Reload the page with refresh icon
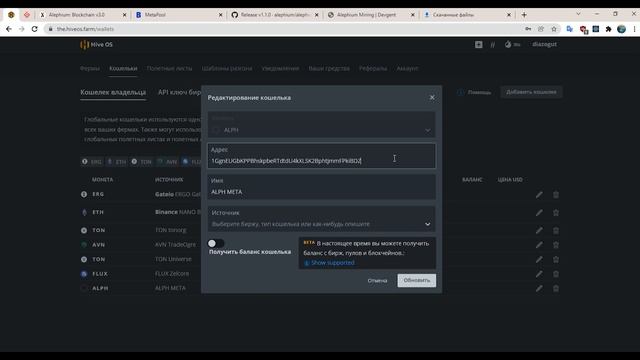This screenshot has width=640, height=360. [x=35, y=29]
